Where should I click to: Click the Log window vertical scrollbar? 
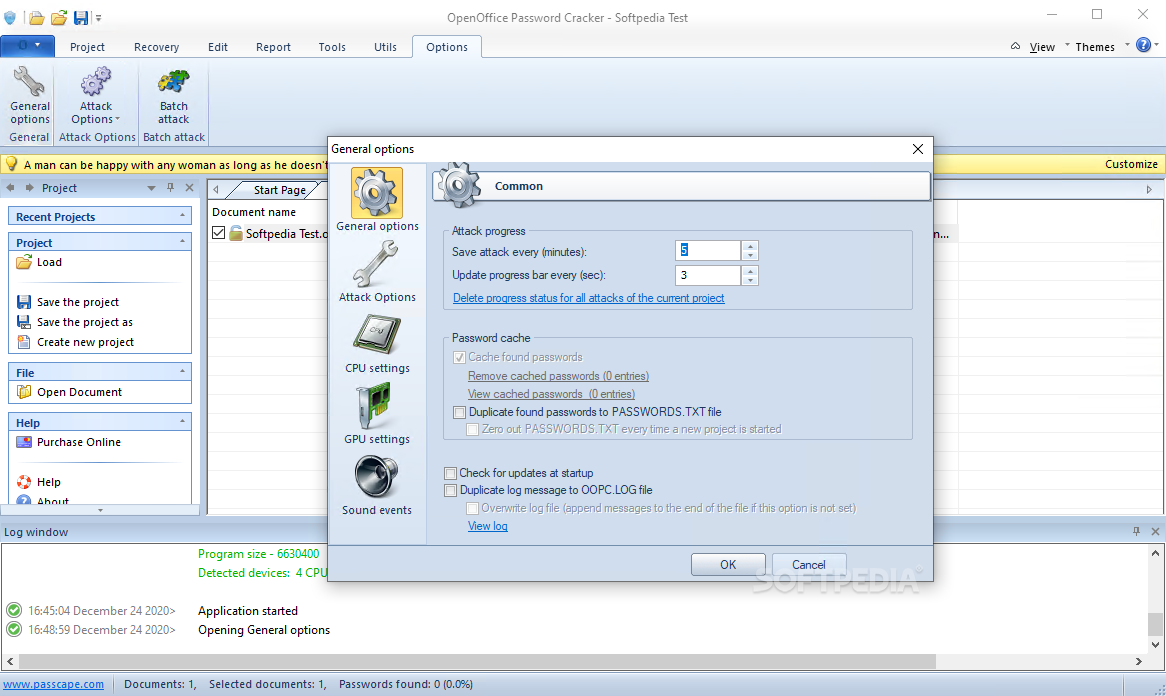(1154, 623)
